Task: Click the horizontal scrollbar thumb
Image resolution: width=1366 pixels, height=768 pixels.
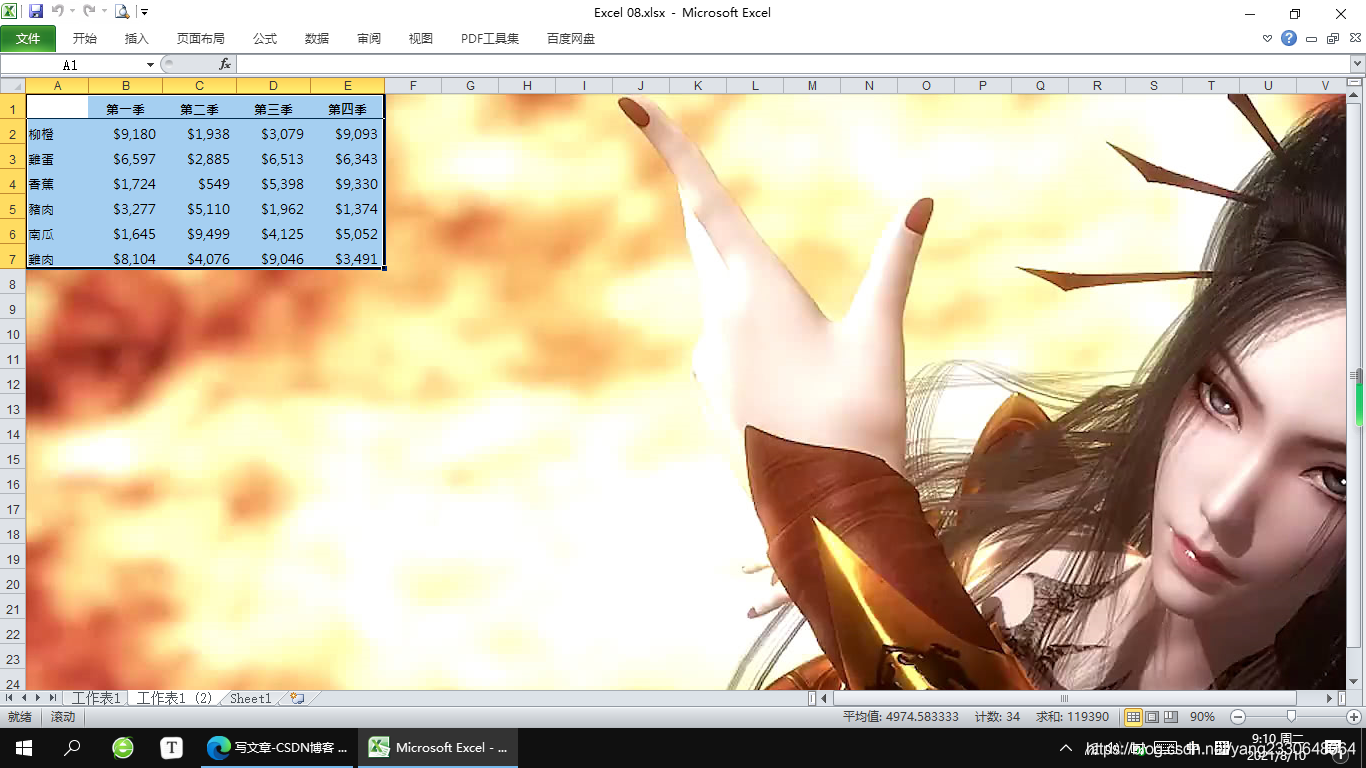Action: point(1064,698)
